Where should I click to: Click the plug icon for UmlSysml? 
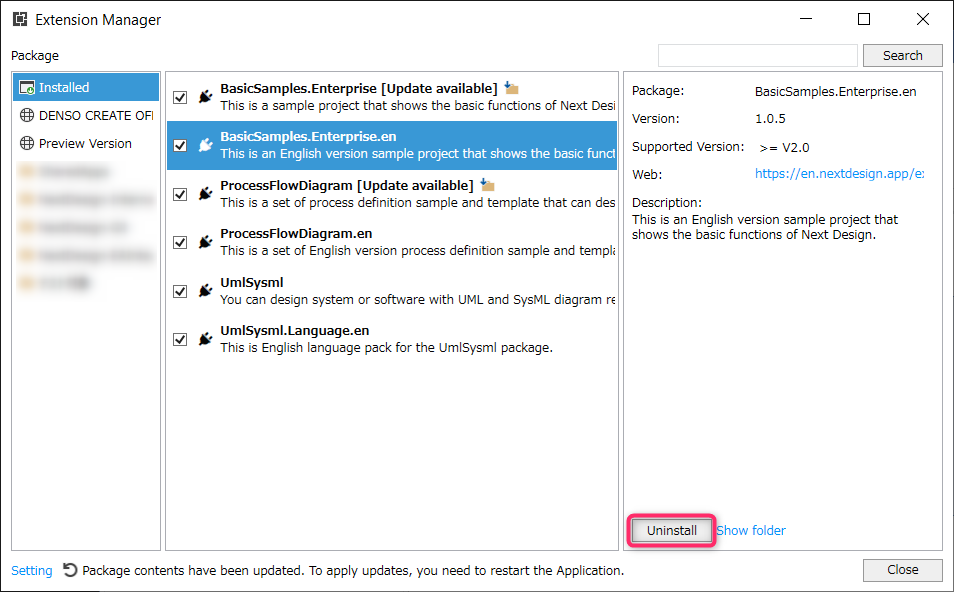tap(206, 291)
